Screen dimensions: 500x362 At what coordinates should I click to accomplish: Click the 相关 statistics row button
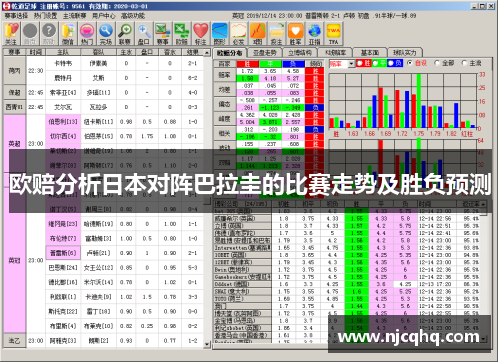pos(225,133)
